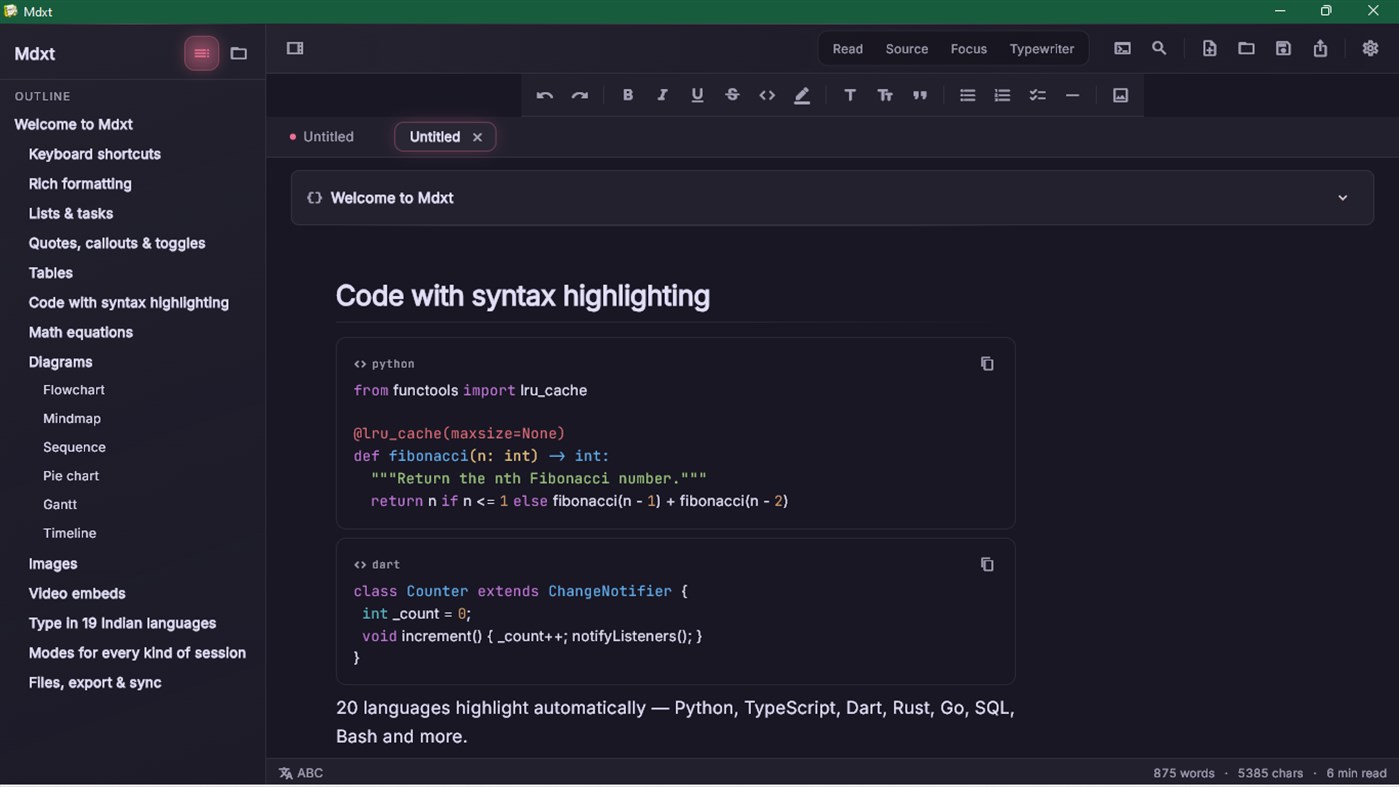
Task: Toggle the outline view in sidebar
Action: [201, 54]
